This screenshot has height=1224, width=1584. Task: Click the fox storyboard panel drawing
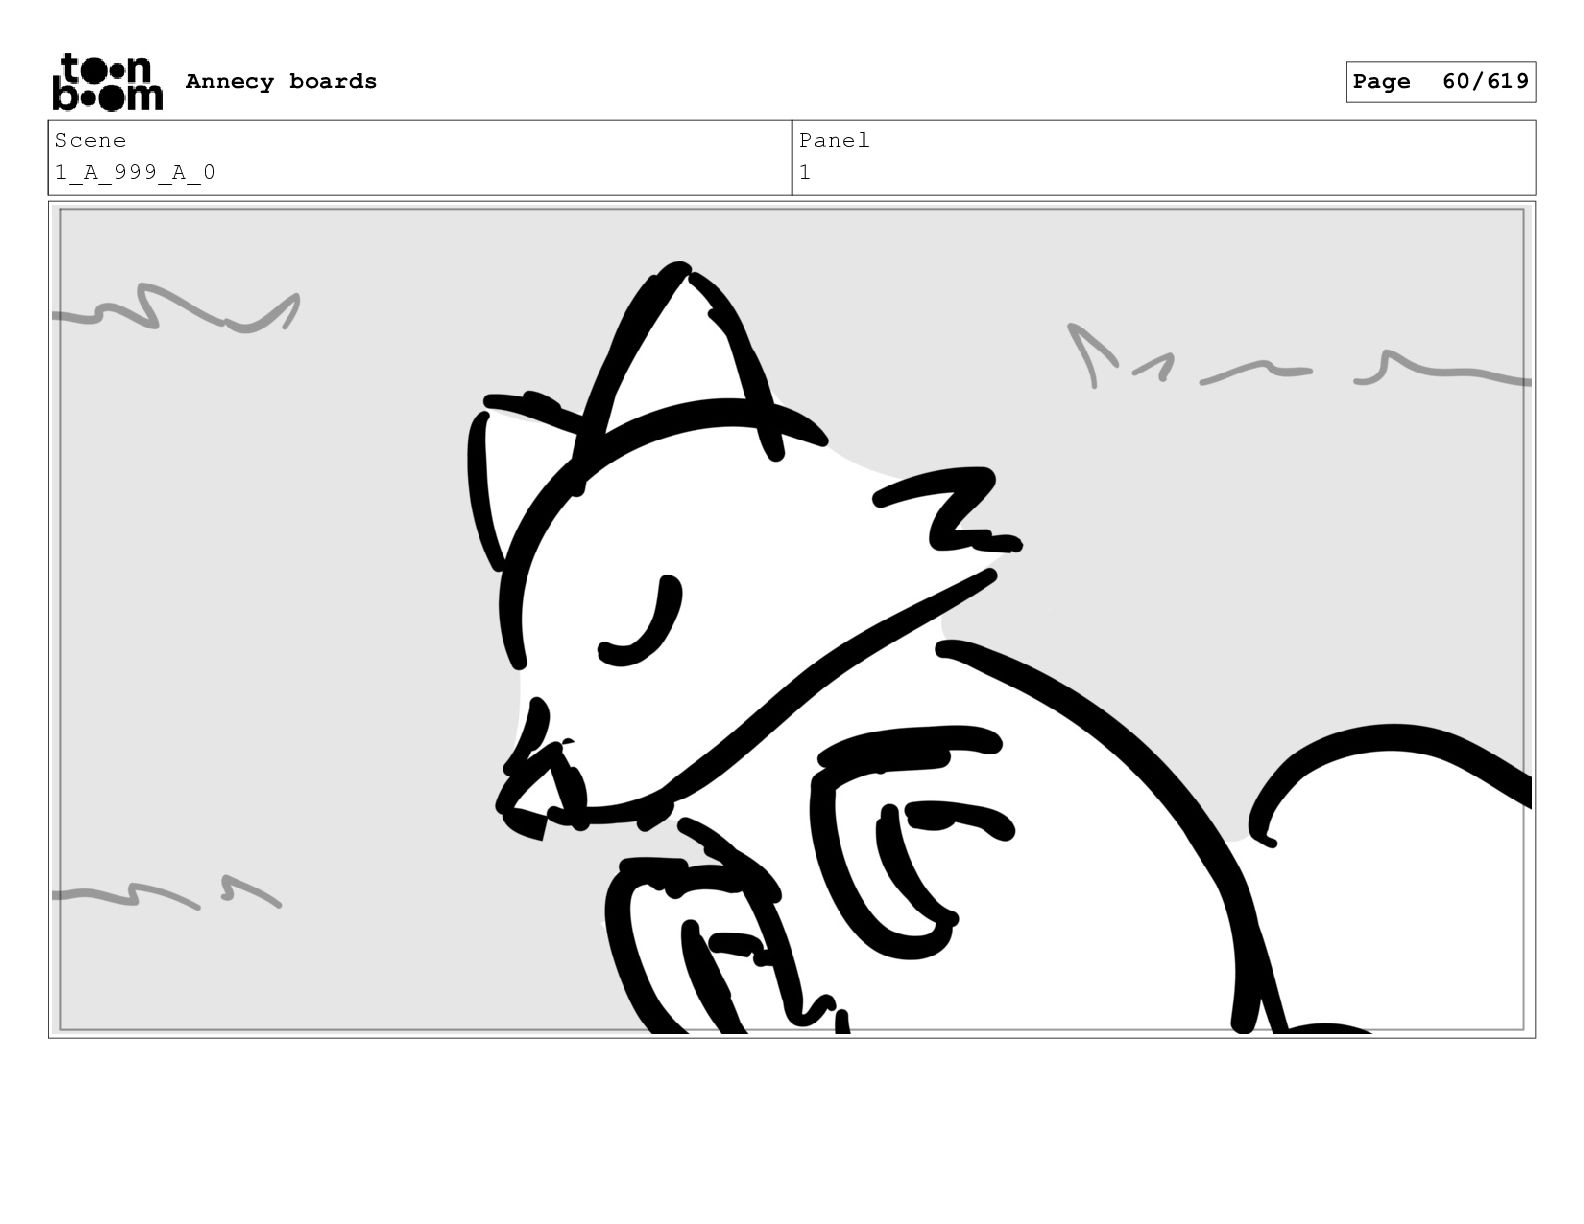click(x=792, y=620)
